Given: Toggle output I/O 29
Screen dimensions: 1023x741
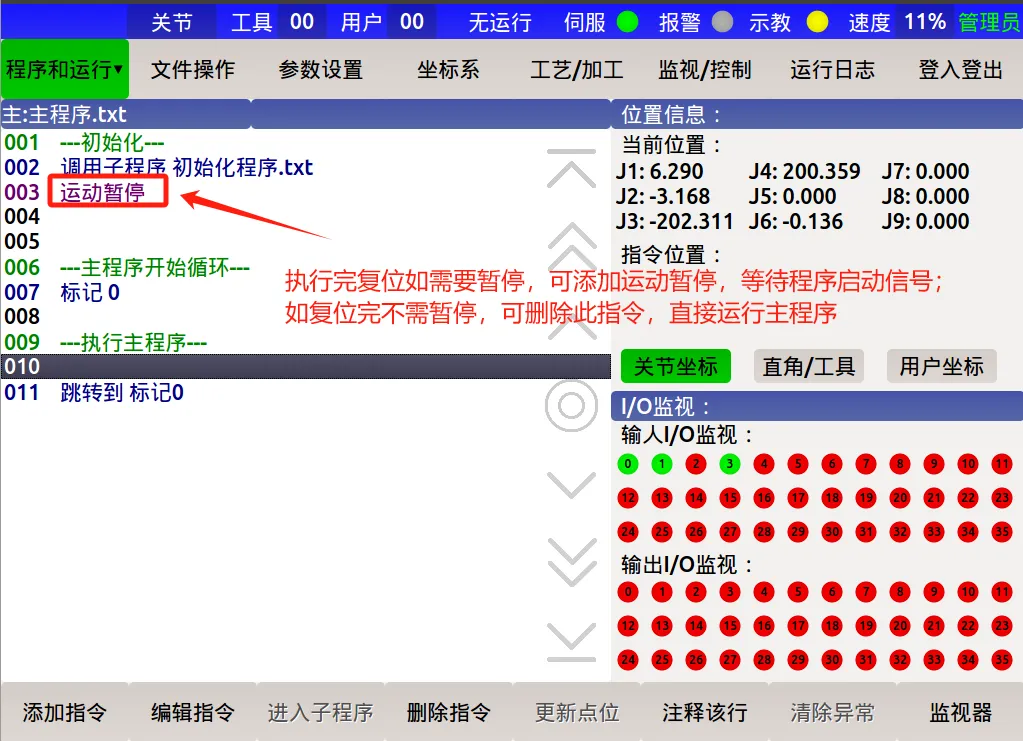Looking at the screenshot, I should pos(798,659).
